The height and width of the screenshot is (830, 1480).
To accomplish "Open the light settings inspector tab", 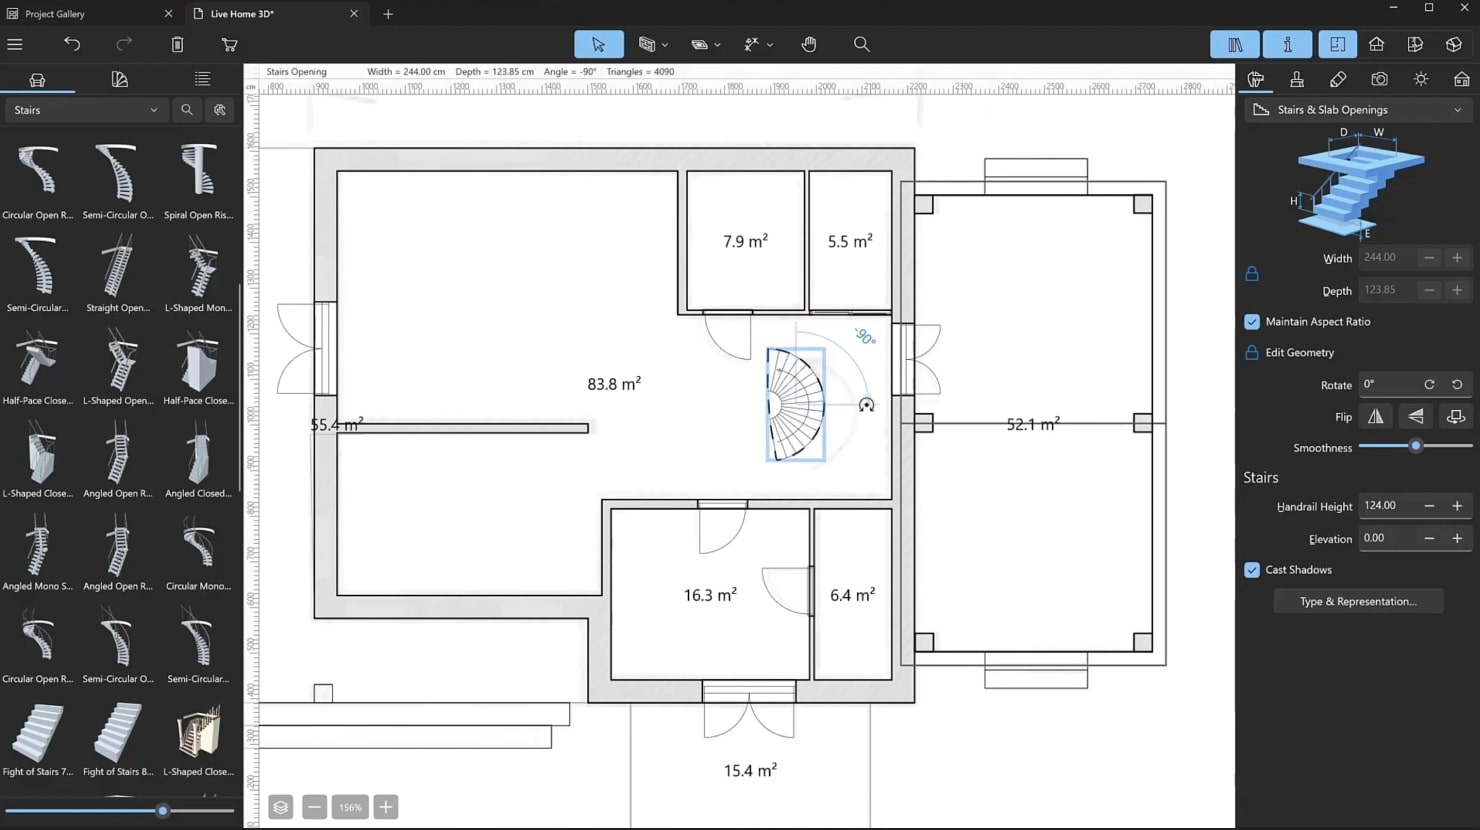I will (1420, 79).
